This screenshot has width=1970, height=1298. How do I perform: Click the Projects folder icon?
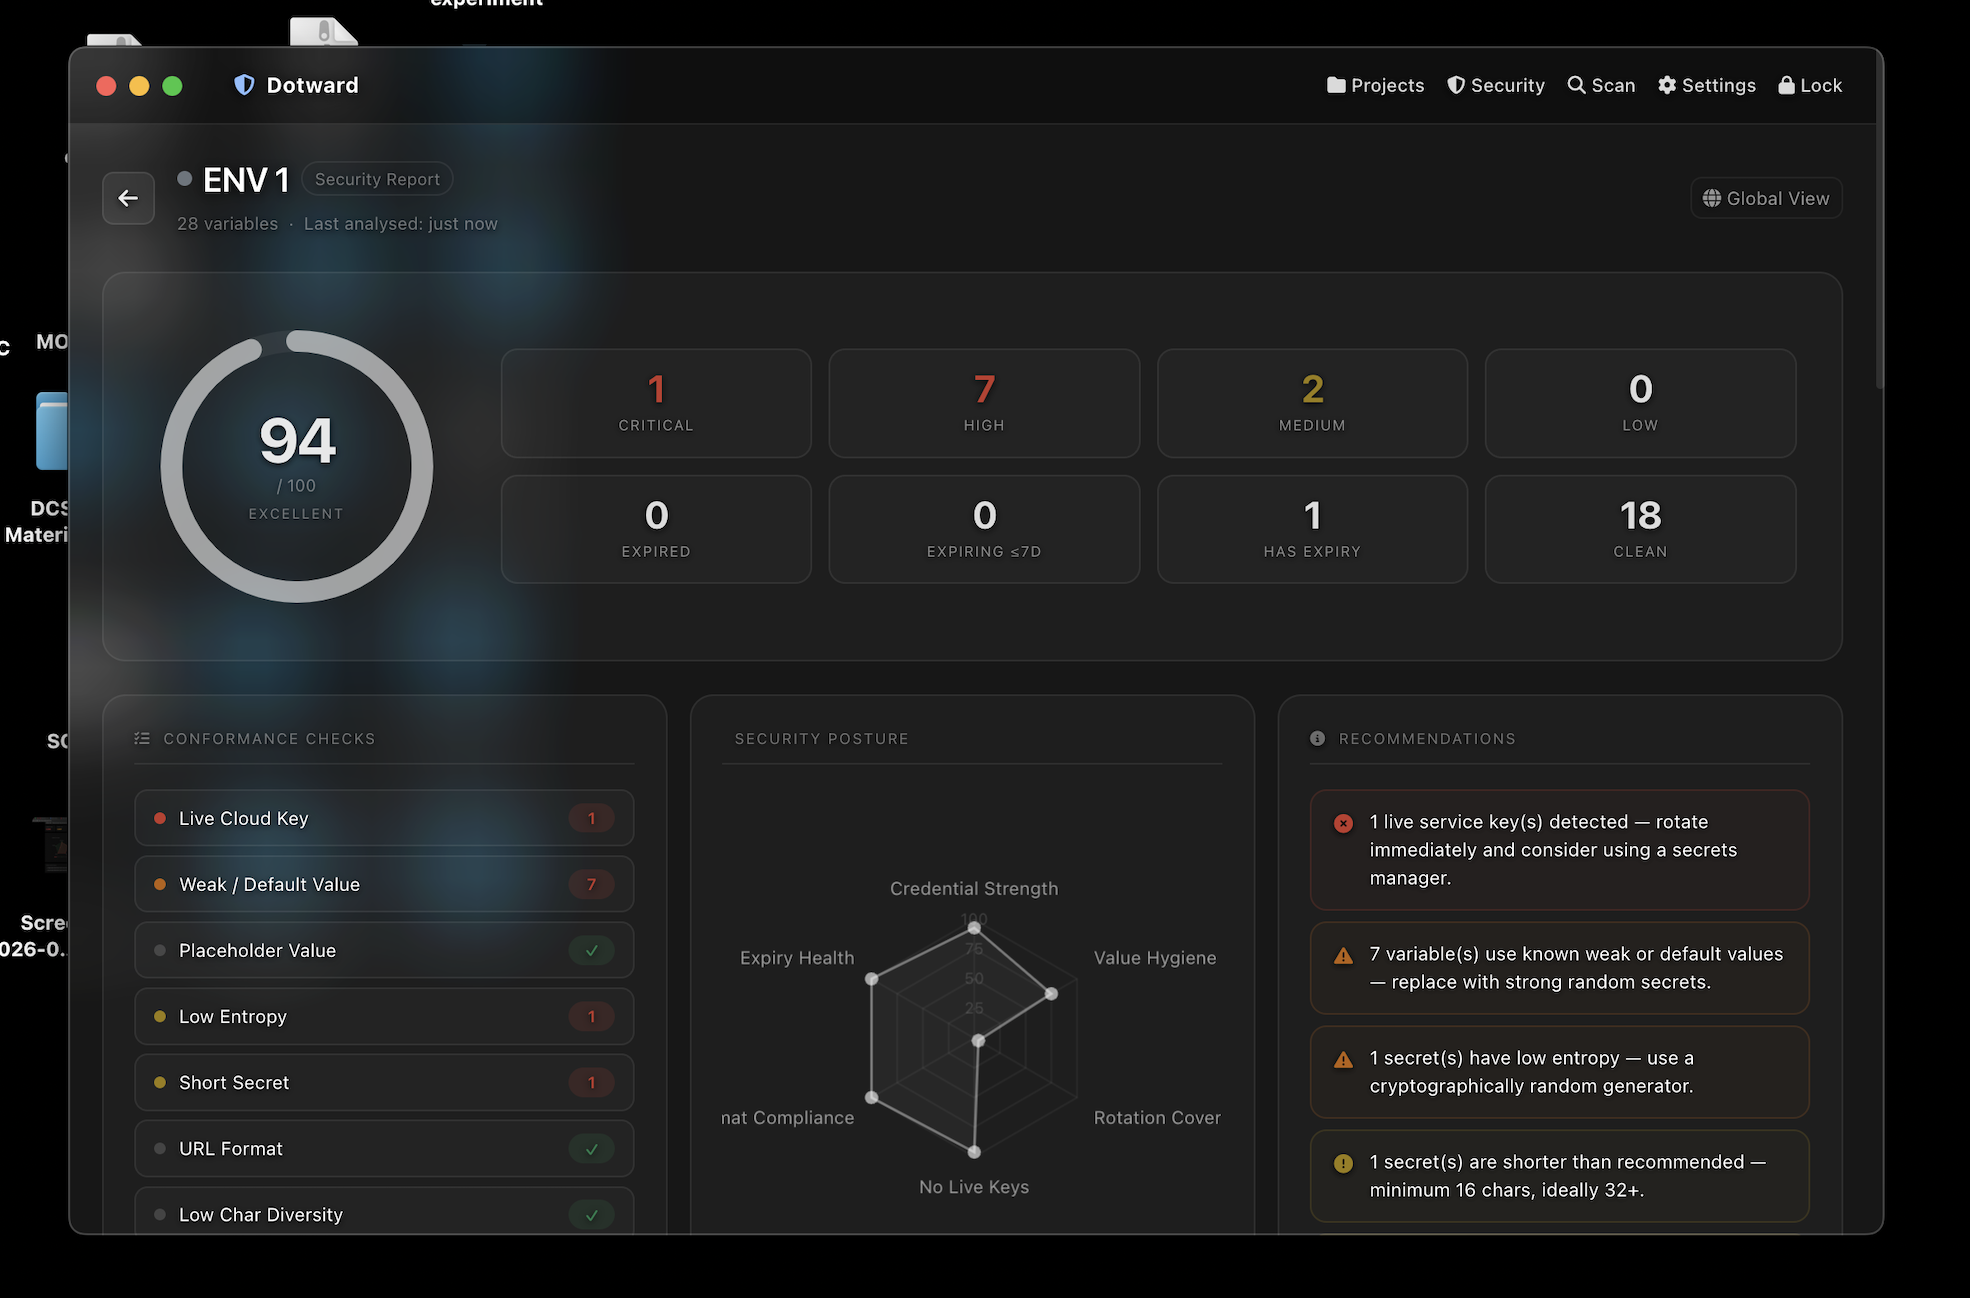[x=1336, y=85]
